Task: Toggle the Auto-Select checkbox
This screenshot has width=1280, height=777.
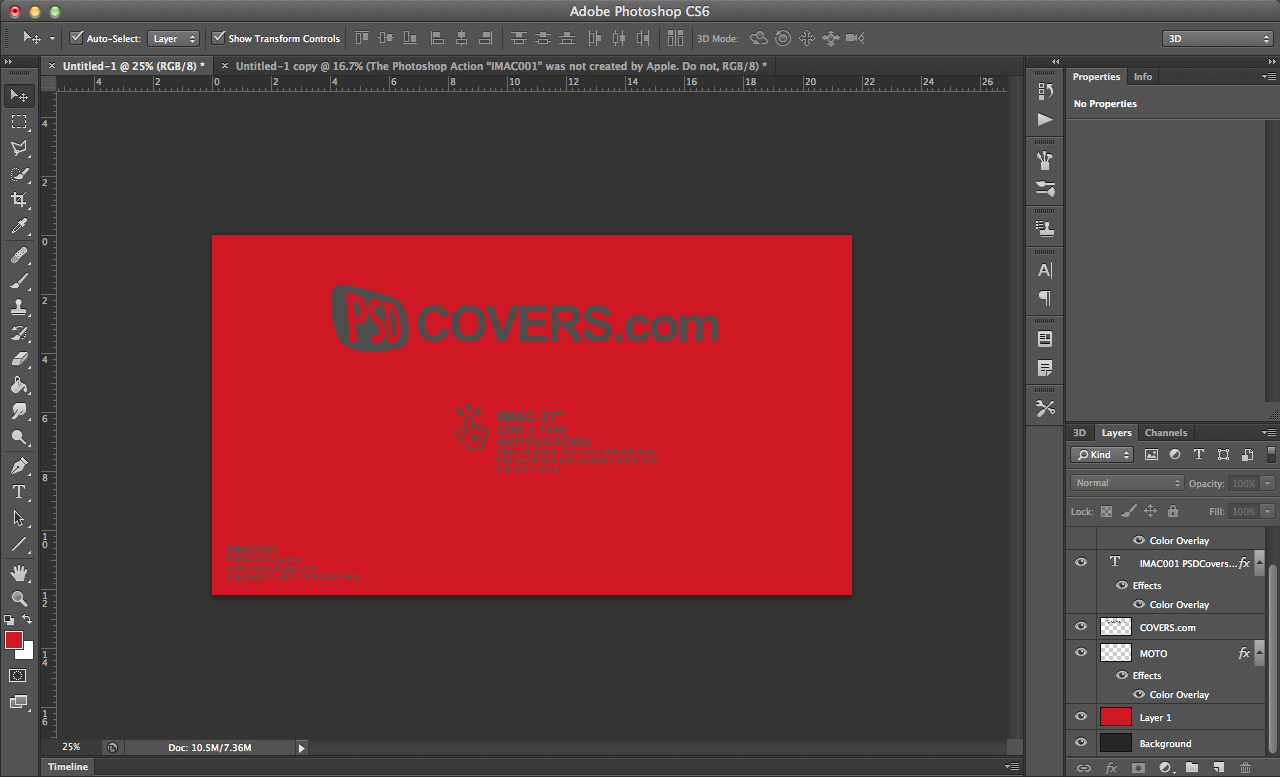Action: click(76, 38)
